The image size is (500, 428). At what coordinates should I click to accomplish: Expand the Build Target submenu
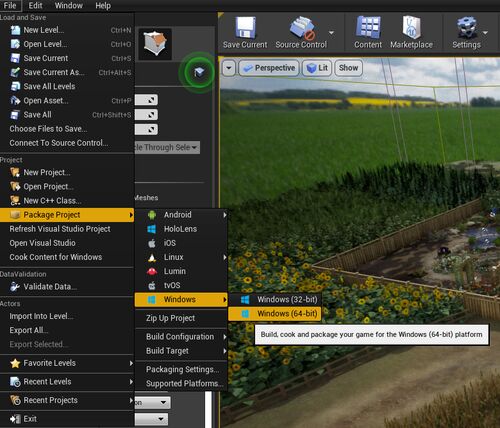(x=181, y=351)
